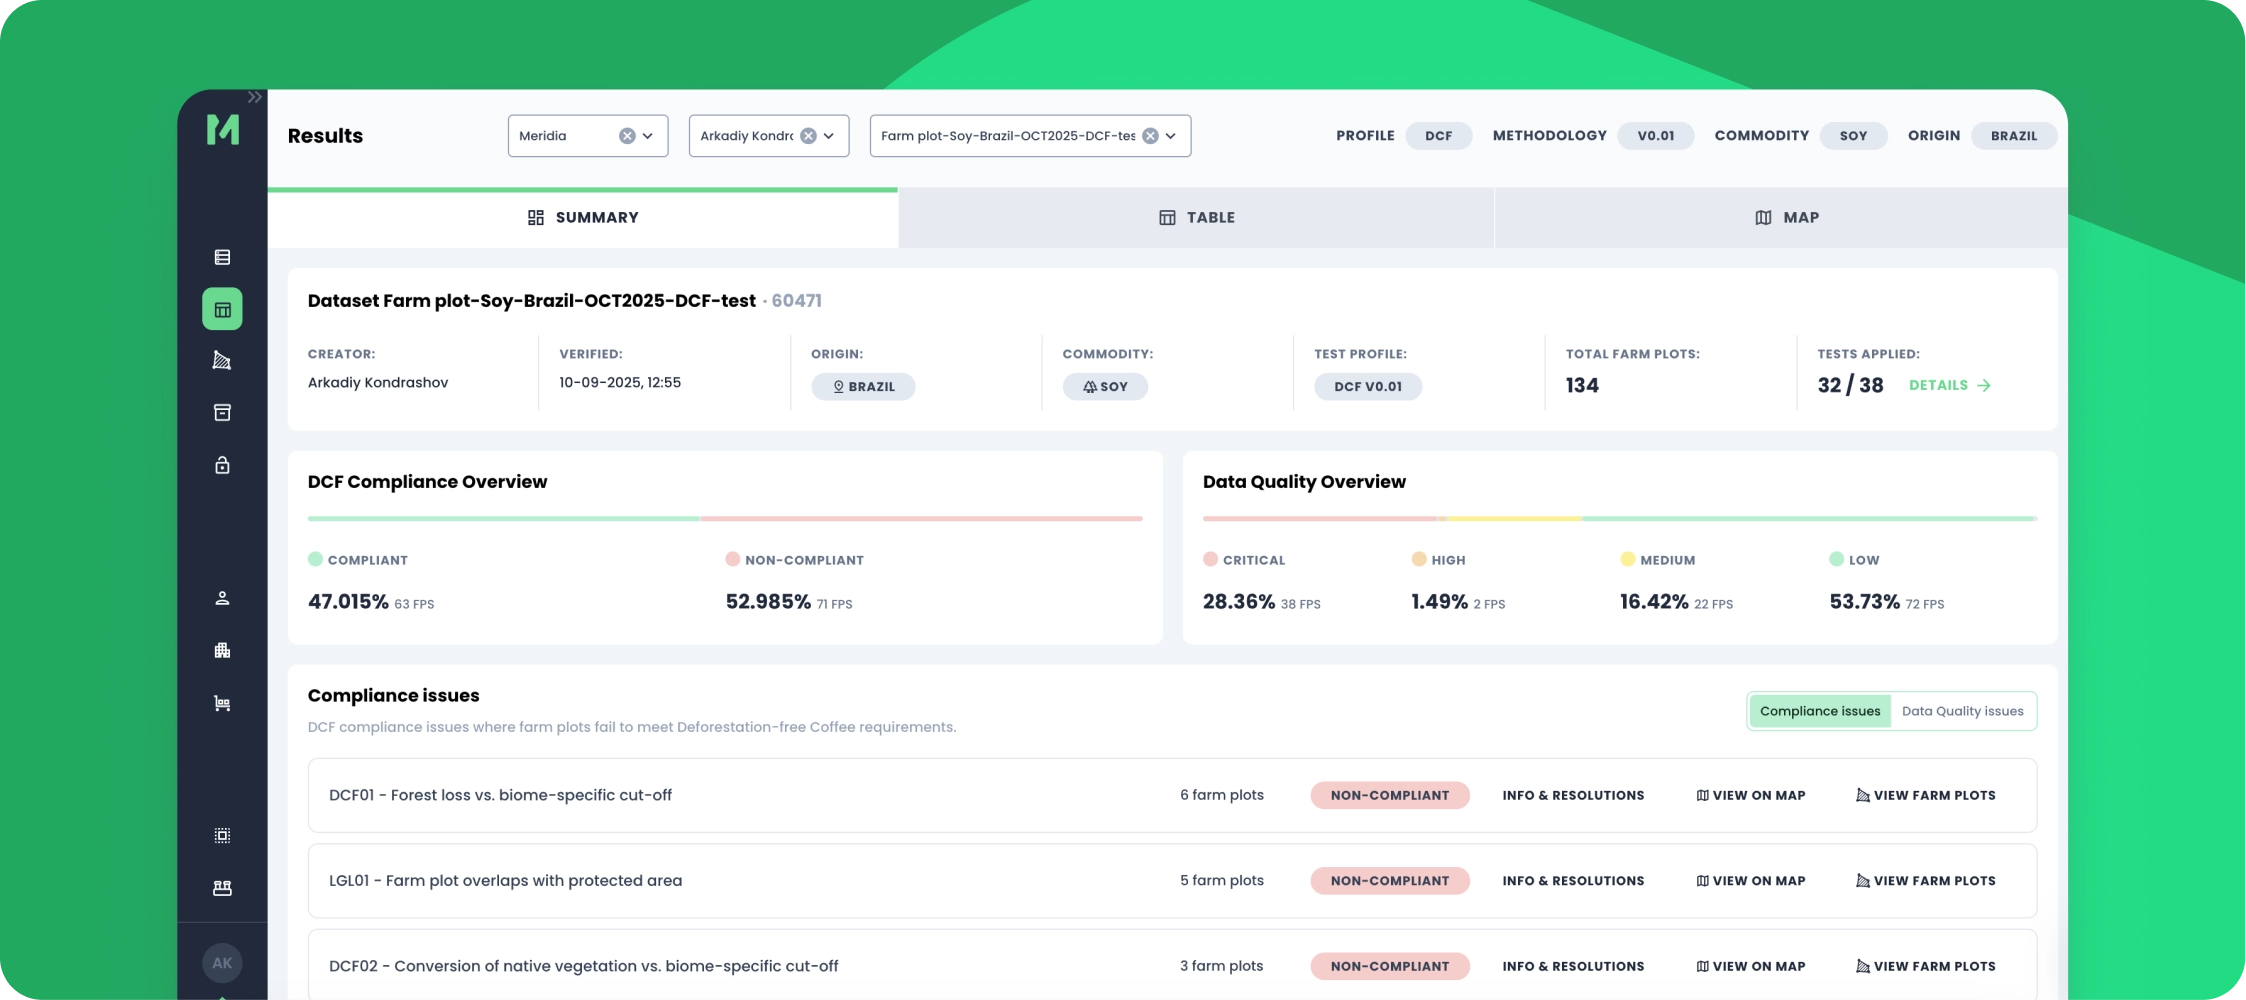2246x1000 pixels.
Task: Click the BRAZIL origin chip in header
Action: (2013, 136)
